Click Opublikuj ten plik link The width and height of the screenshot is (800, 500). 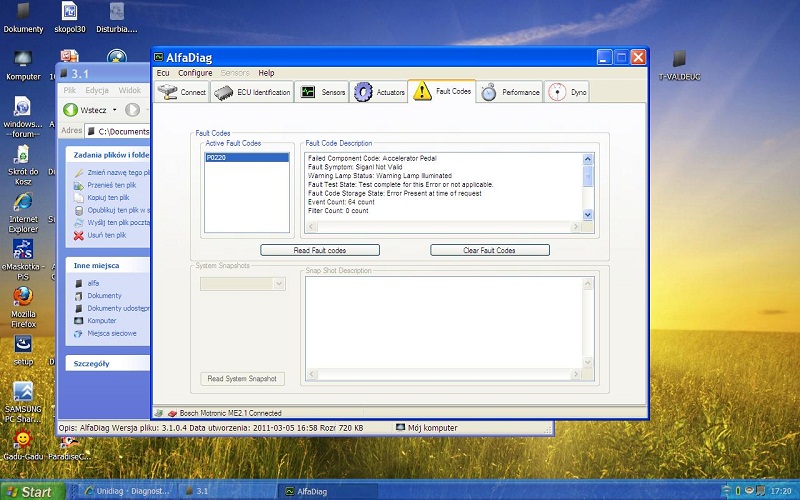[x=118, y=210]
